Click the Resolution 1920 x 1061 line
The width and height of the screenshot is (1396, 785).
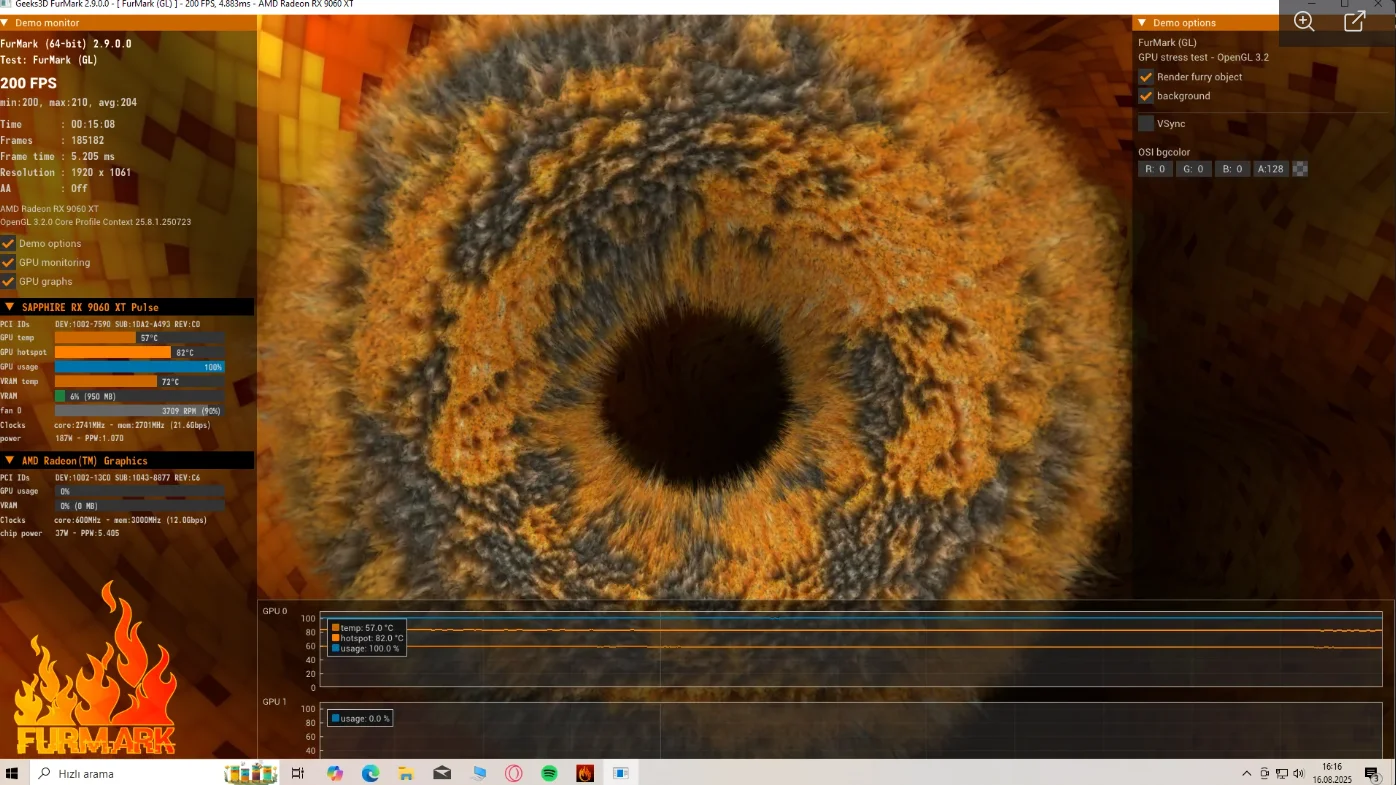coord(66,172)
